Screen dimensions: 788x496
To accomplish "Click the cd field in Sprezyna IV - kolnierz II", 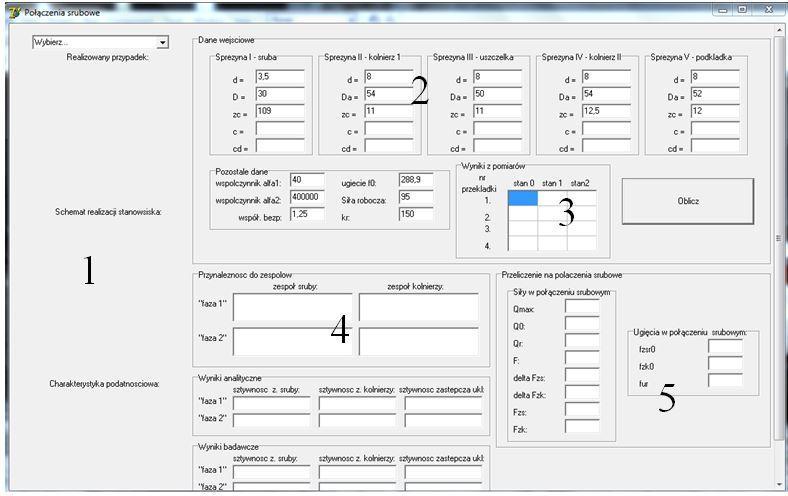I will (606, 146).
